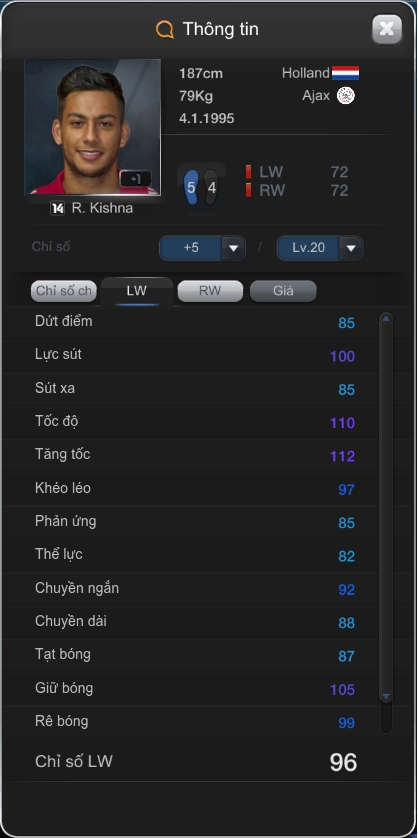Click the orange speech bubble icon

(x=165, y=29)
